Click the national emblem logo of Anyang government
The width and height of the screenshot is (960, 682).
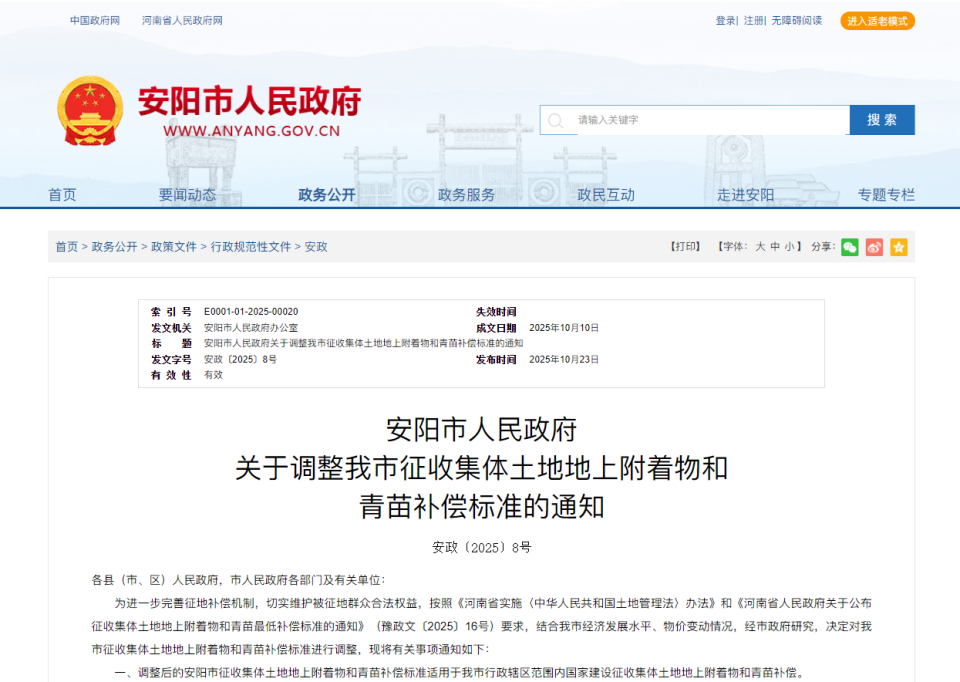tap(91, 110)
